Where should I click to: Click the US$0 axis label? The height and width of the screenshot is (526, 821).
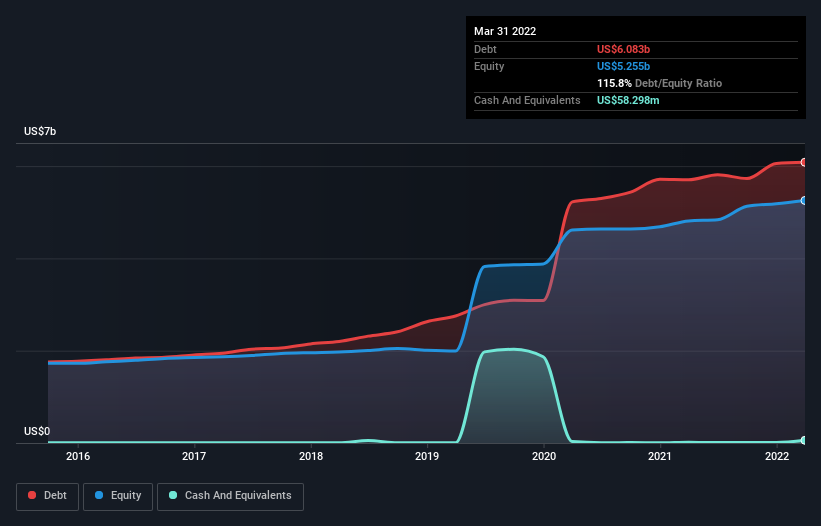(37, 431)
